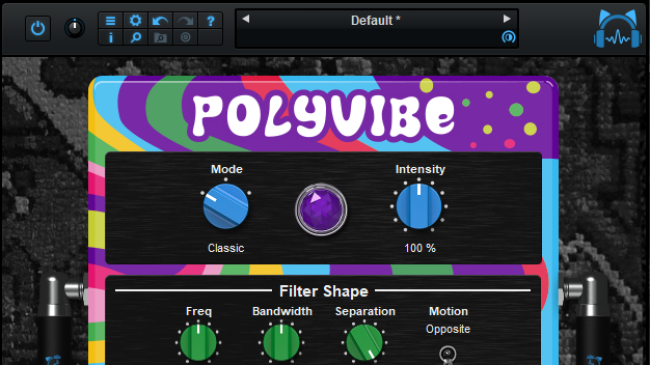Viewport: 650px width, 365px height.
Task: Adjust the small black gain knob
Action: [x=75, y=28]
